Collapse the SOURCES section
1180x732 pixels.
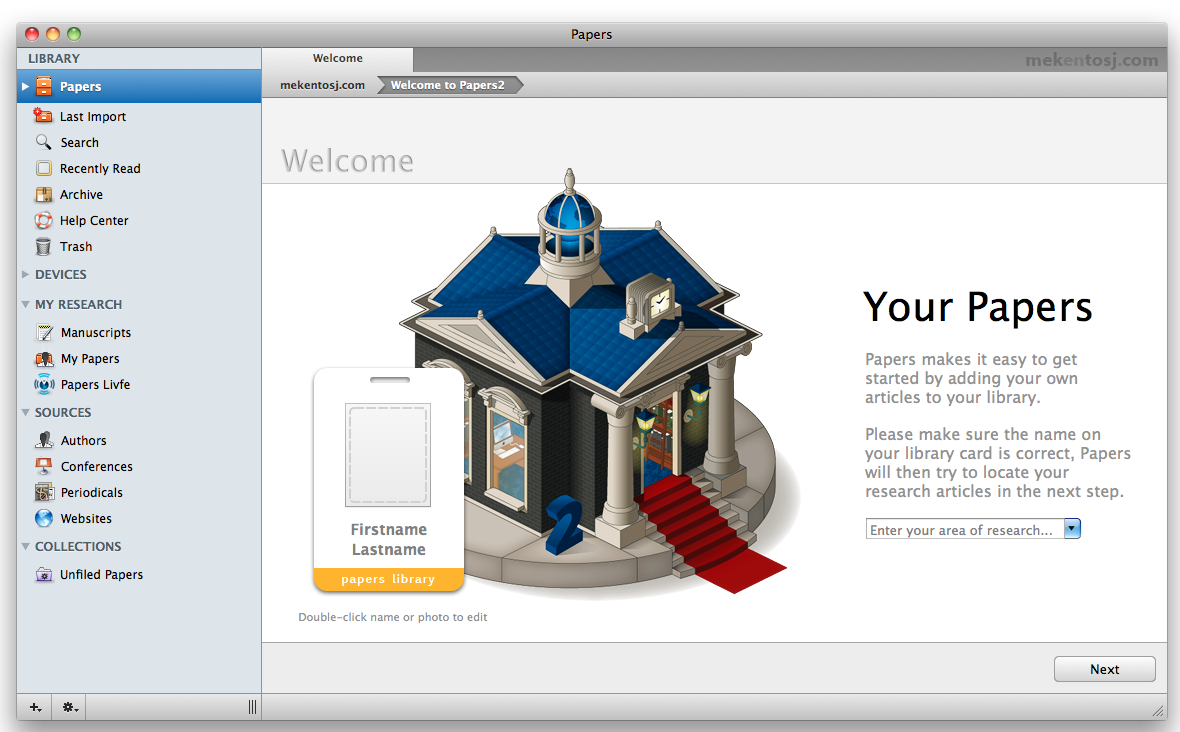click(26, 412)
